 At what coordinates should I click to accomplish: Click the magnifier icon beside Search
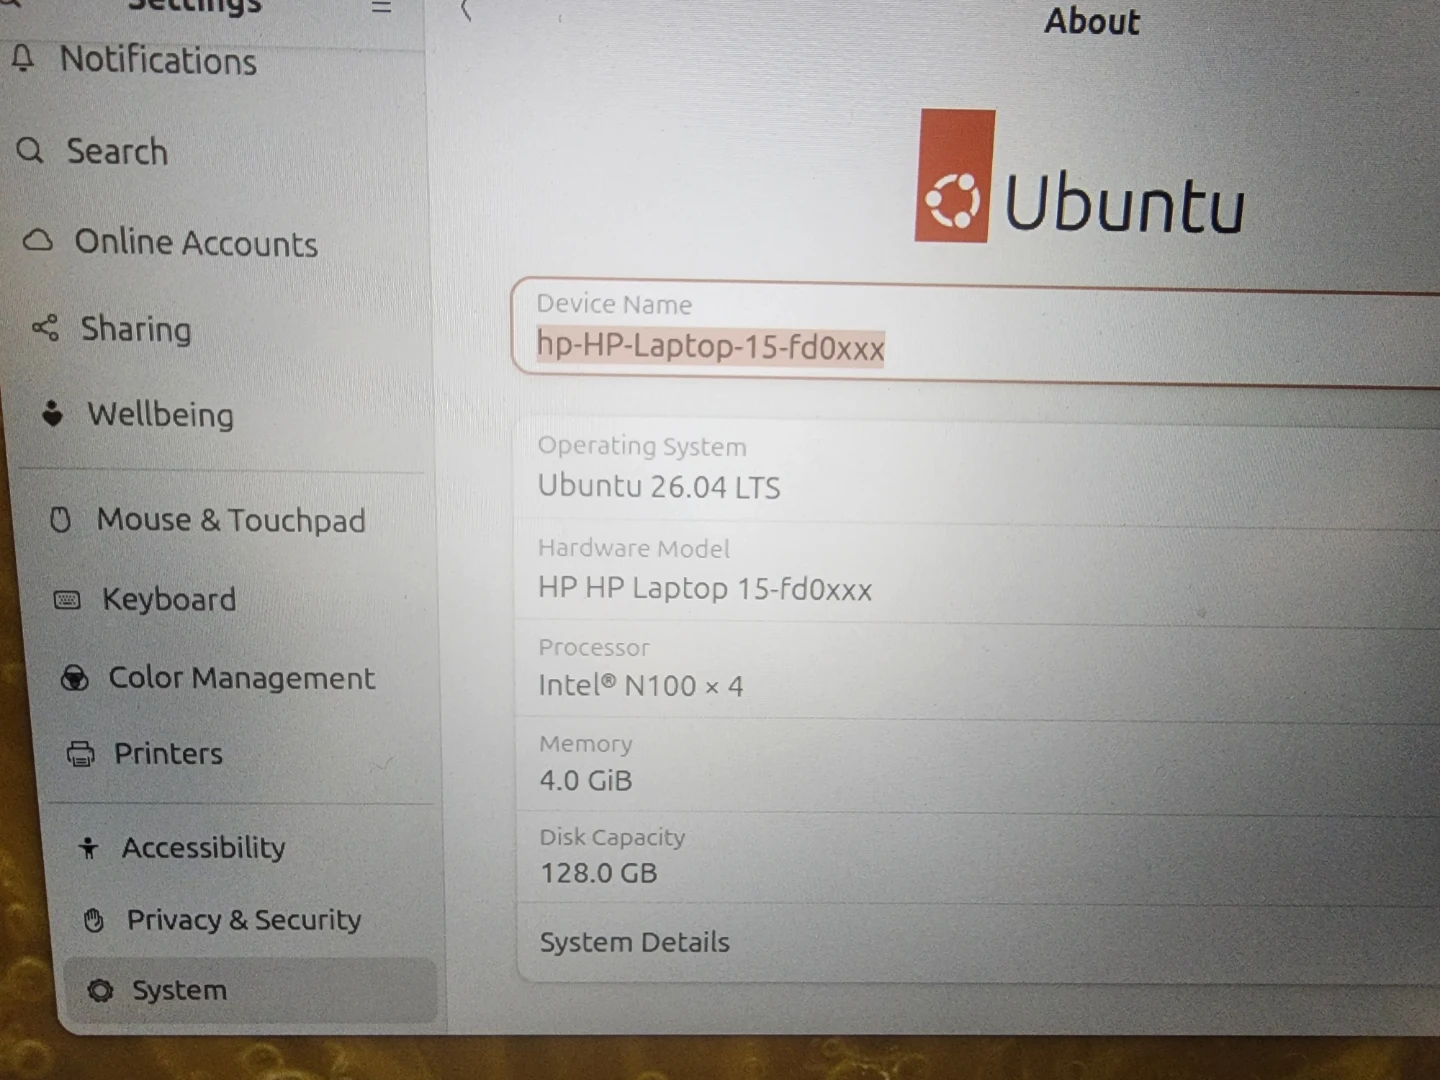tap(30, 151)
